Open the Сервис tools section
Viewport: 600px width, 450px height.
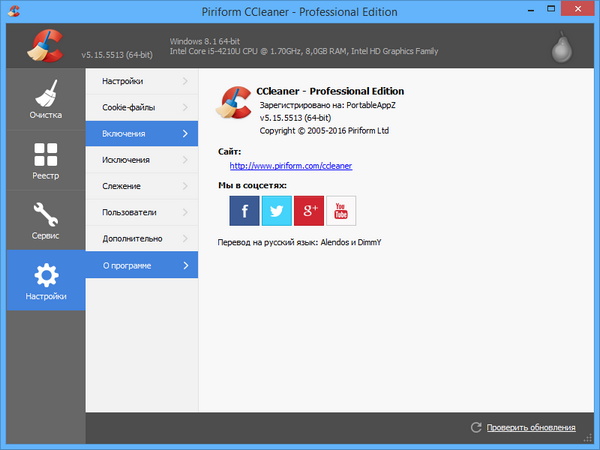[x=46, y=221]
